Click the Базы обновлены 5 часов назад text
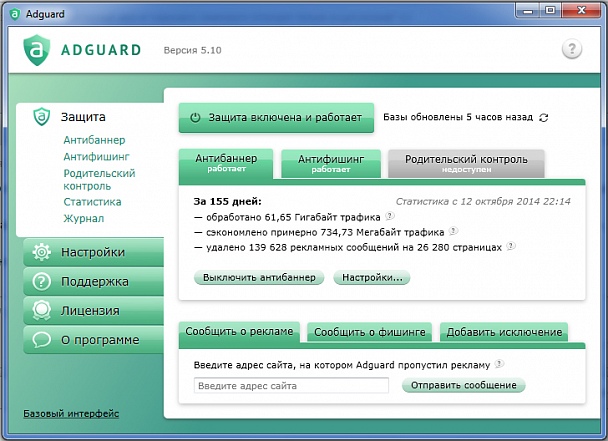This screenshot has height=441, width=608. (458, 117)
